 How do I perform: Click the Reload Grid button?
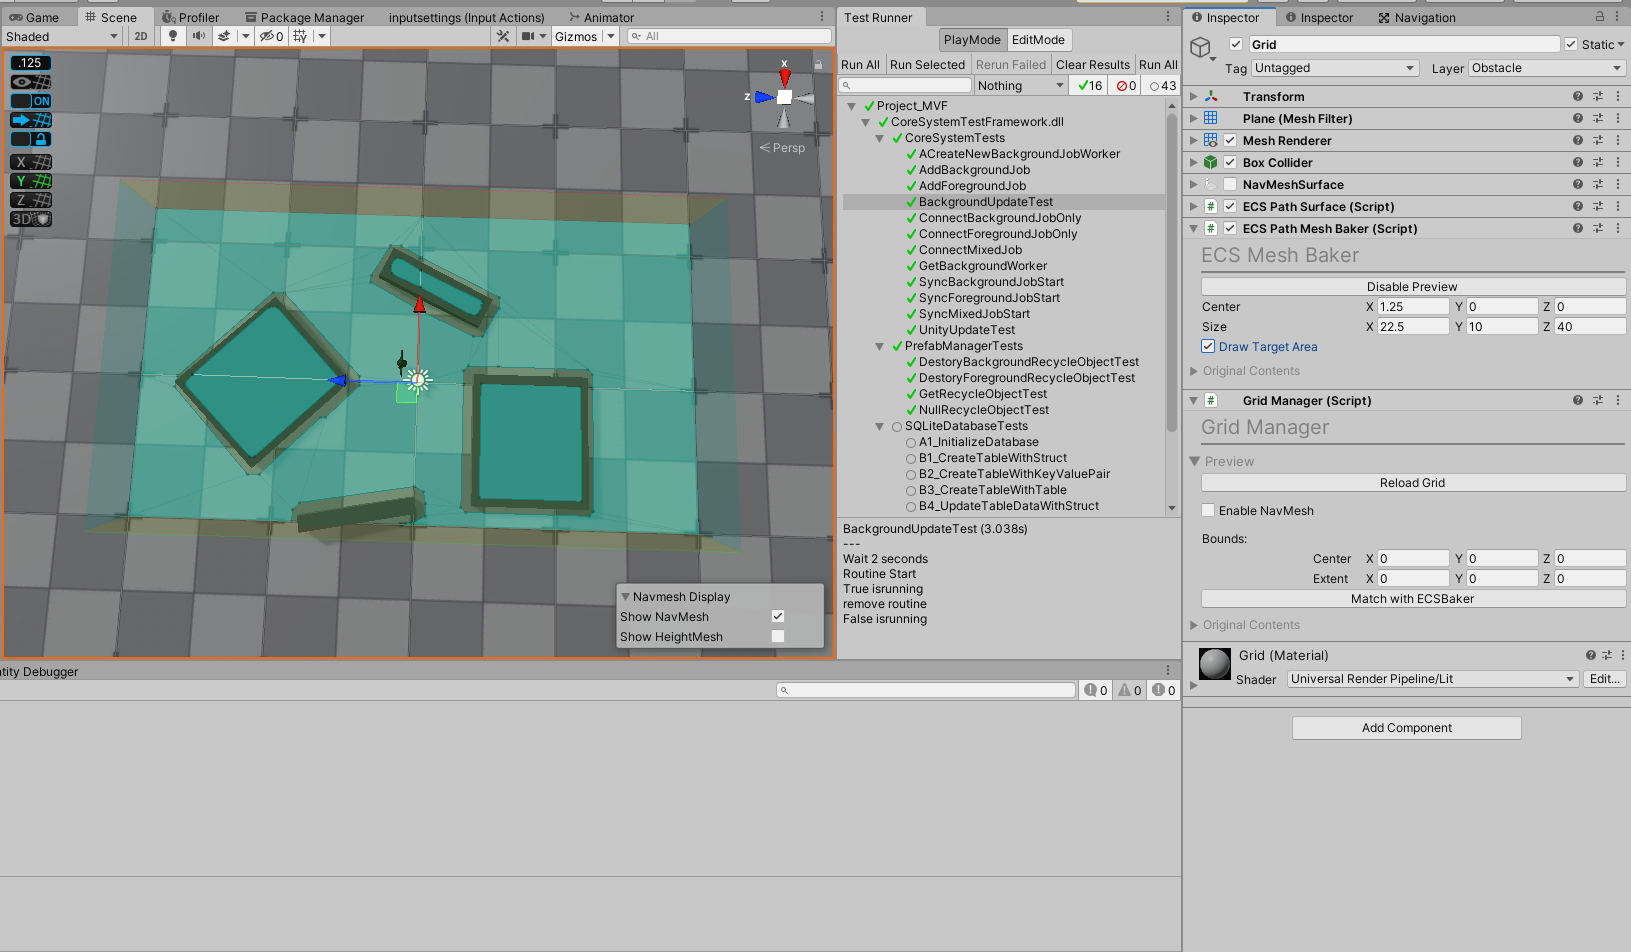1412,483
